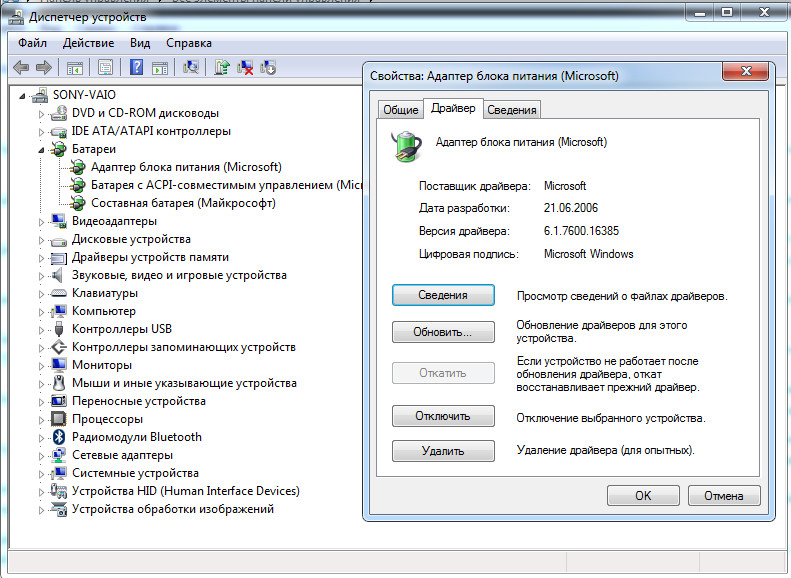This screenshot has width=791, height=578.
Task: Click the Microsoft Windows signature text
Action: tap(588, 254)
